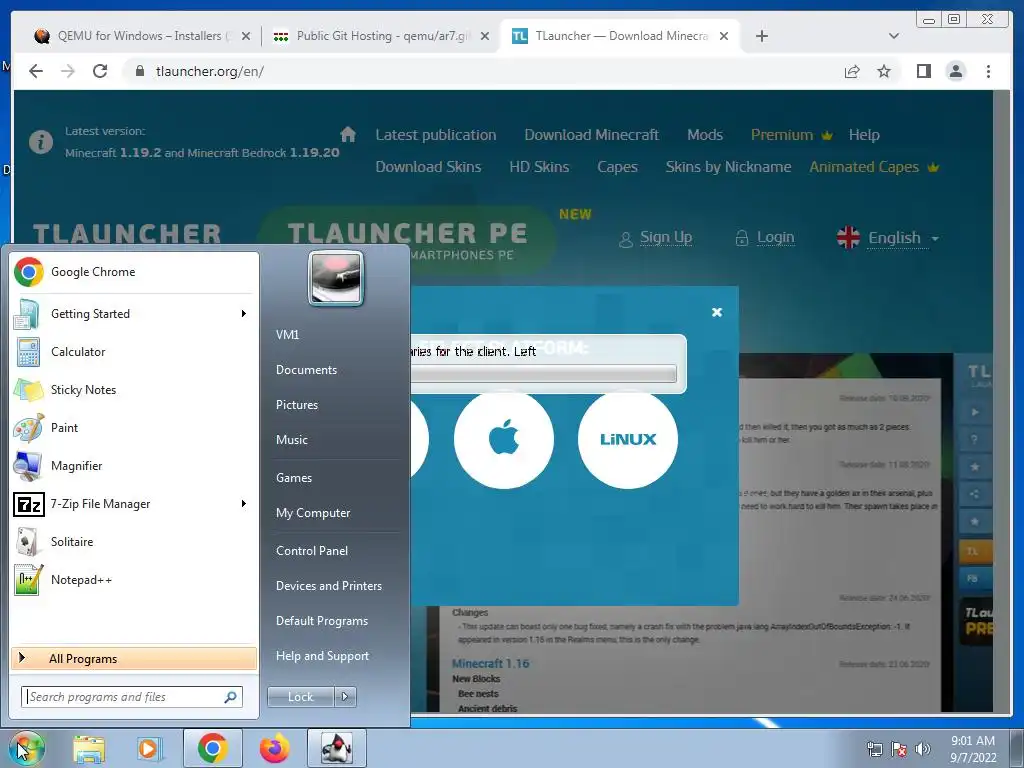Go back in Chrome history
This screenshot has width=1024, height=768.
tap(36, 71)
